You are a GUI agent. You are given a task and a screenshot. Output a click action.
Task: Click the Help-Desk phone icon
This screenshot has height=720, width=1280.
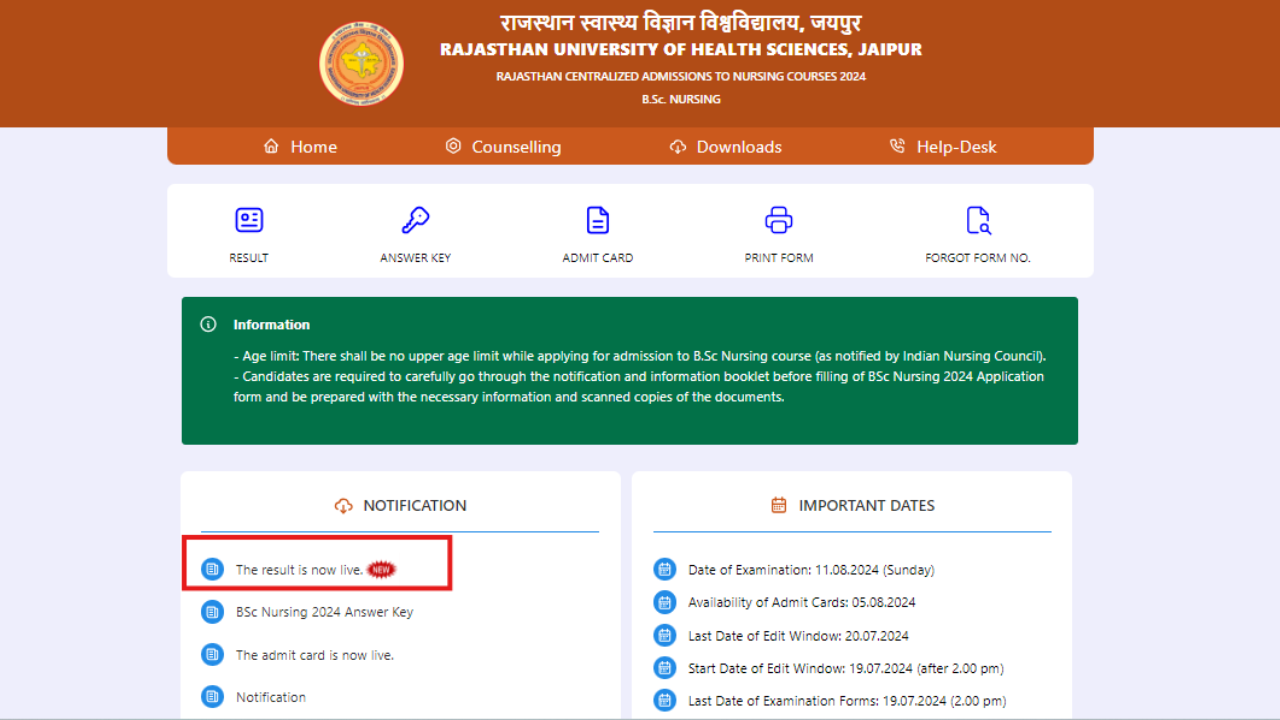point(897,146)
